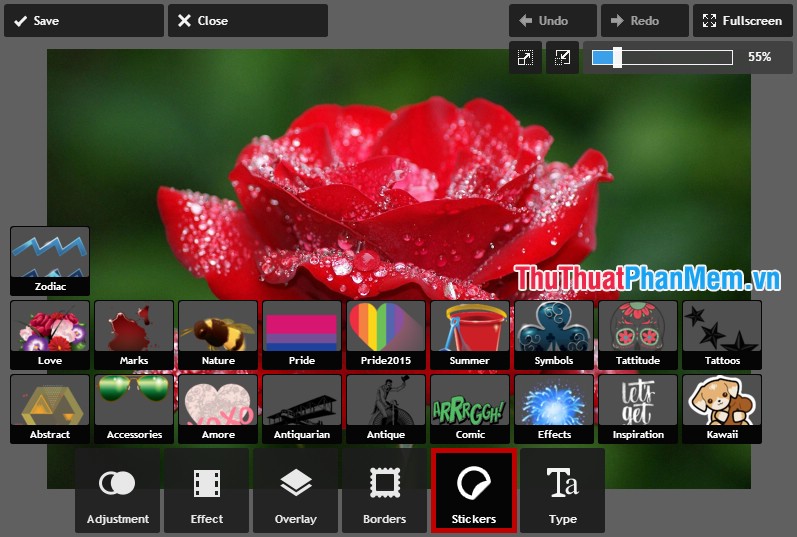Select the Pride sticker pack
The width and height of the screenshot is (797, 537).
tap(302, 335)
